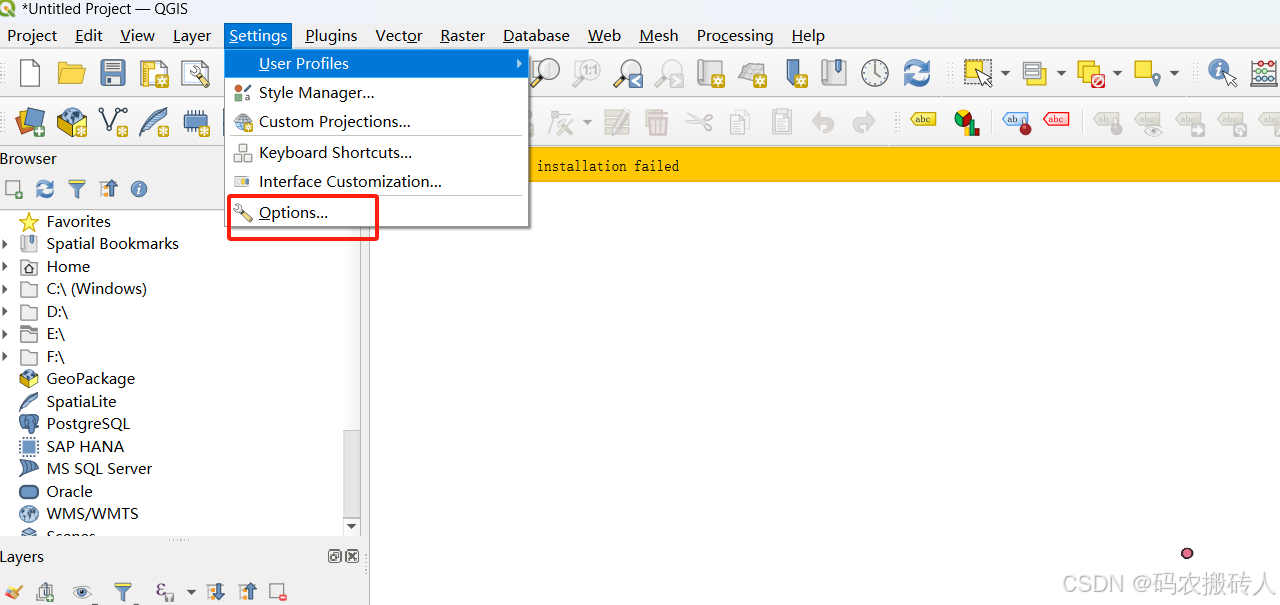Image resolution: width=1280 pixels, height=605 pixels.
Task: Expand the Spatial Bookmarks tree item
Action: click(5, 244)
